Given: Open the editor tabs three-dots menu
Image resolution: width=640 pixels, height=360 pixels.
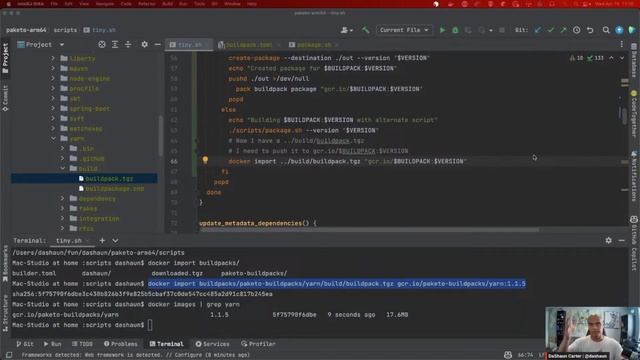Looking at the screenshot, I should click(x=621, y=44).
